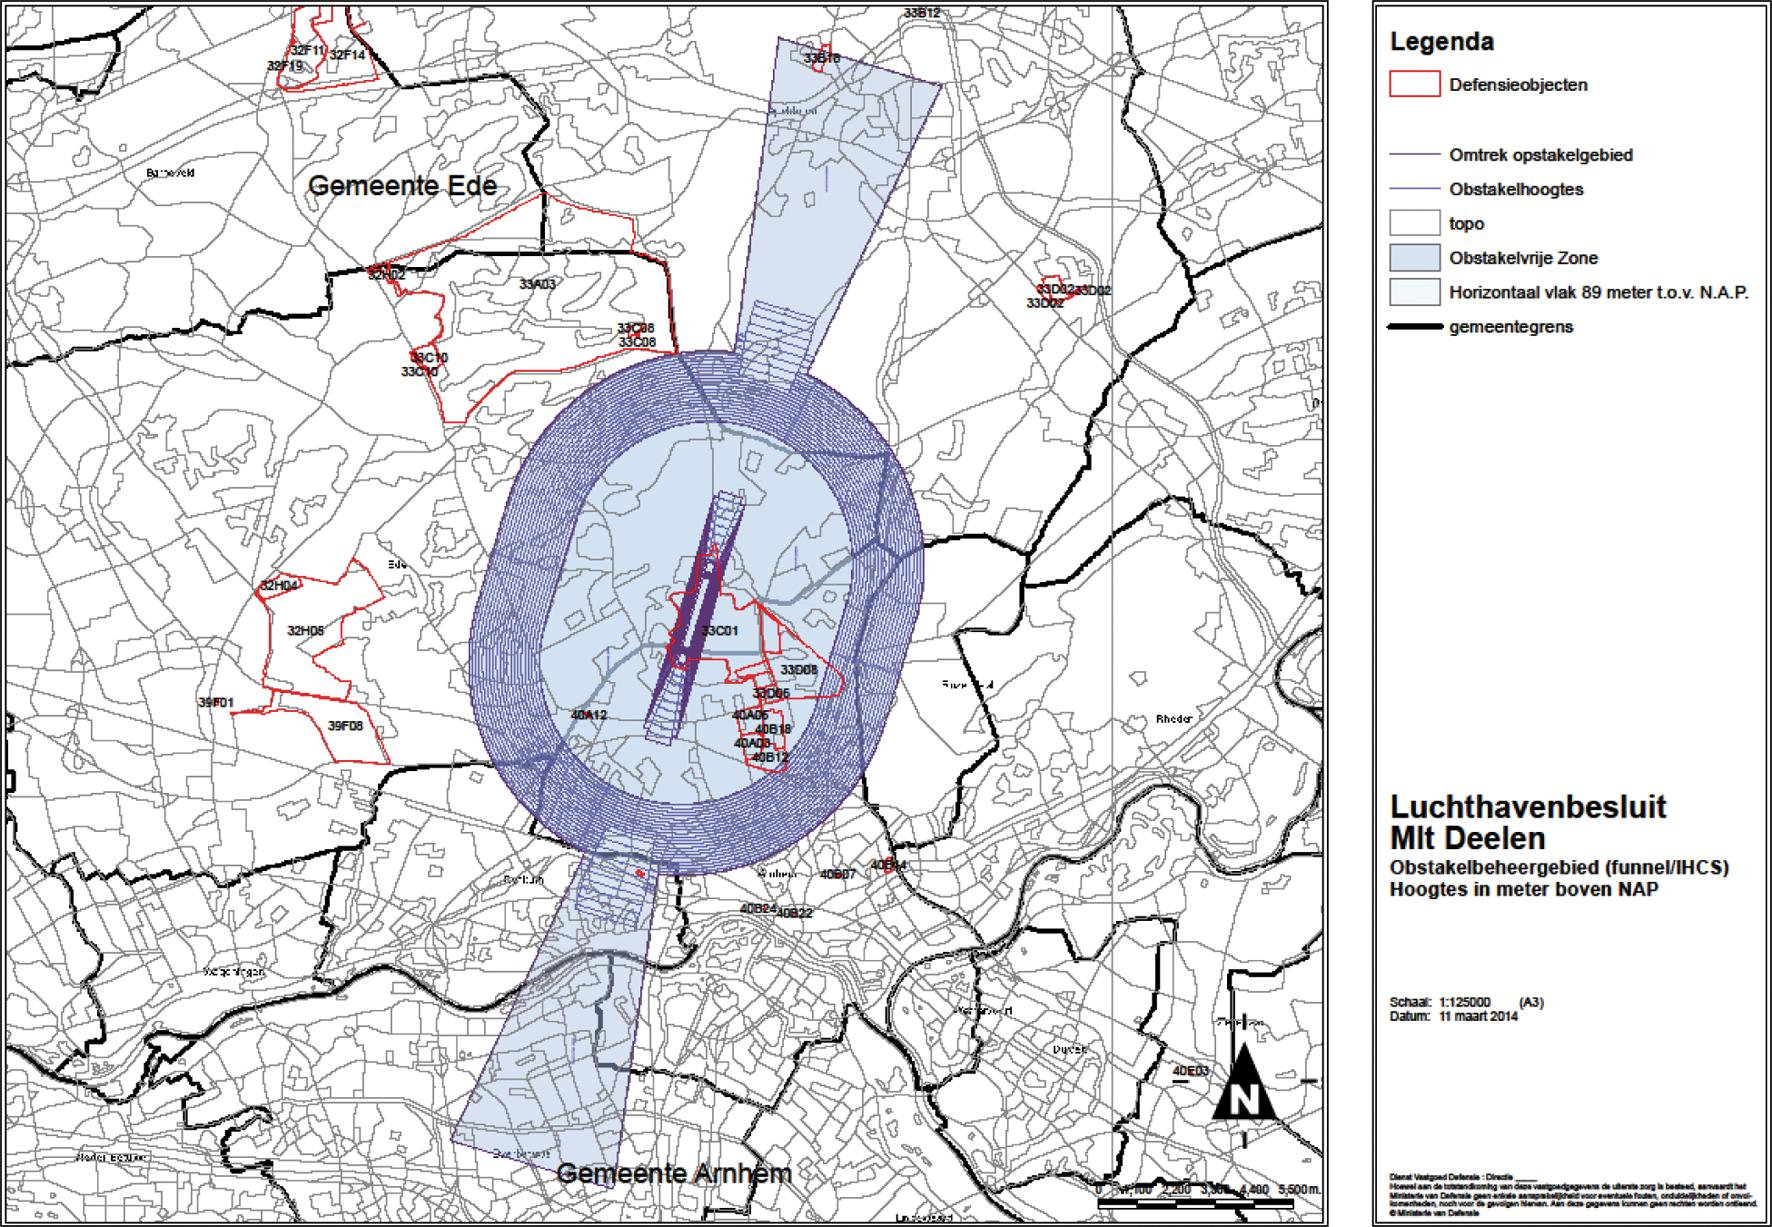Click the '33C01' airfield label

pyautogui.click(x=719, y=631)
